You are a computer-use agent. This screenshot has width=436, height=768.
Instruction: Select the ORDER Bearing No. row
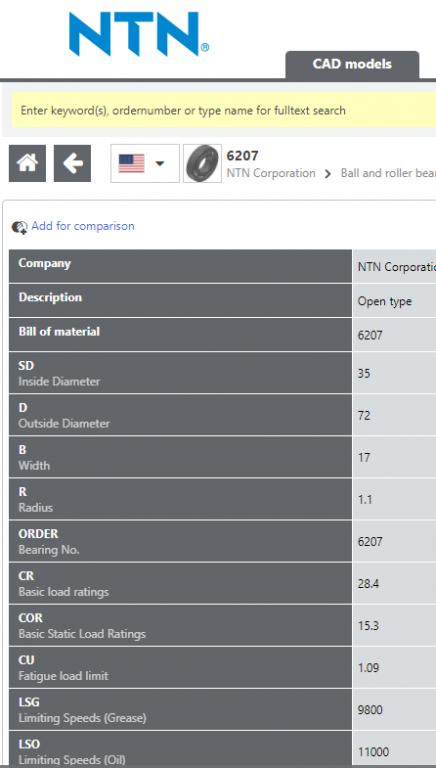tap(222, 541)
